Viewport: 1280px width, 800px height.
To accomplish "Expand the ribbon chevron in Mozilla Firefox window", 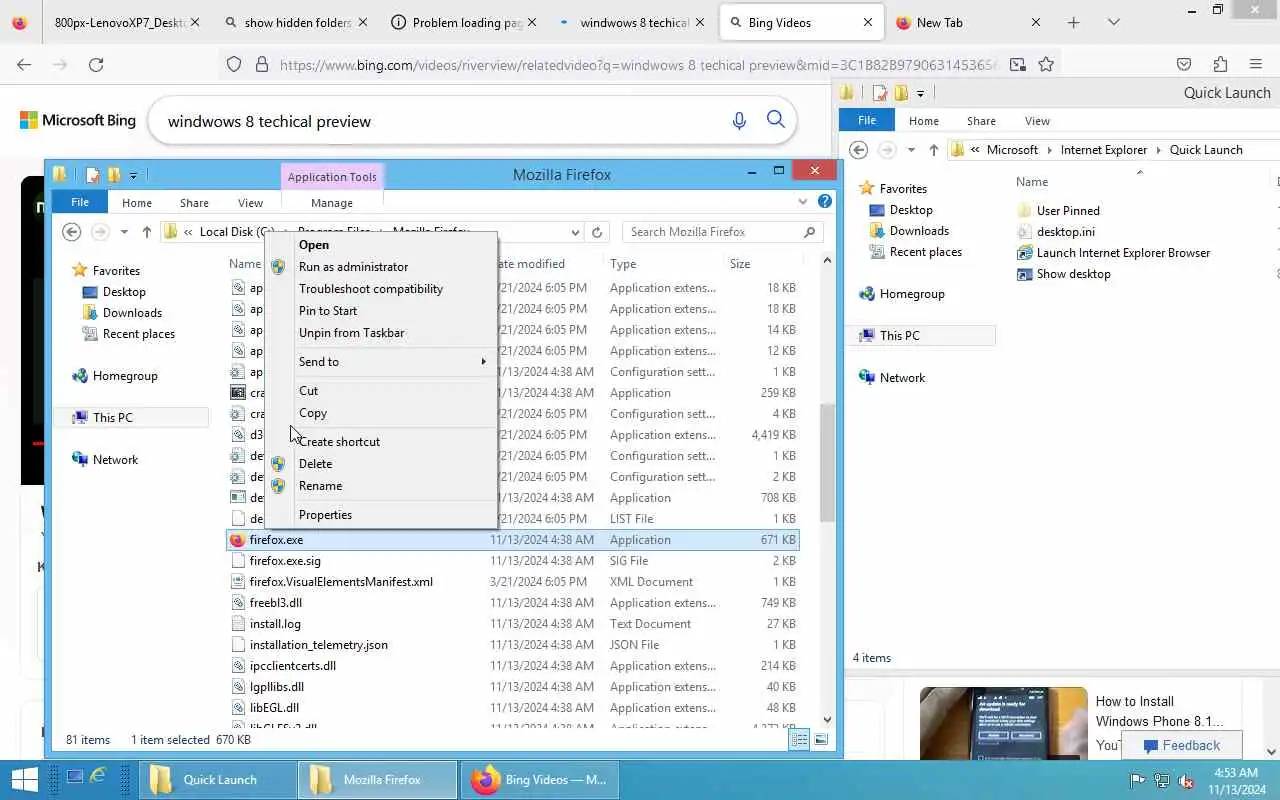I will pos(802,201).
